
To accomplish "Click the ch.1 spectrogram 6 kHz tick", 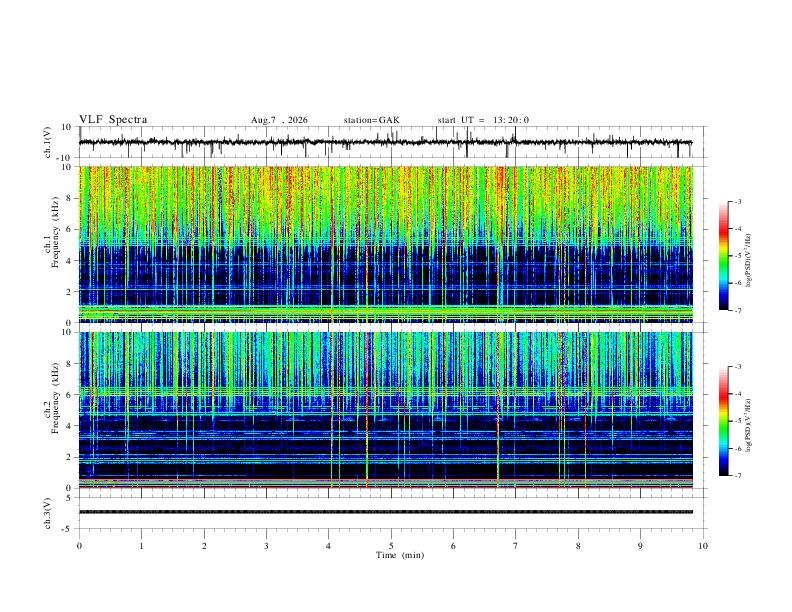I will pyautogui.click(x=69, y=229).
